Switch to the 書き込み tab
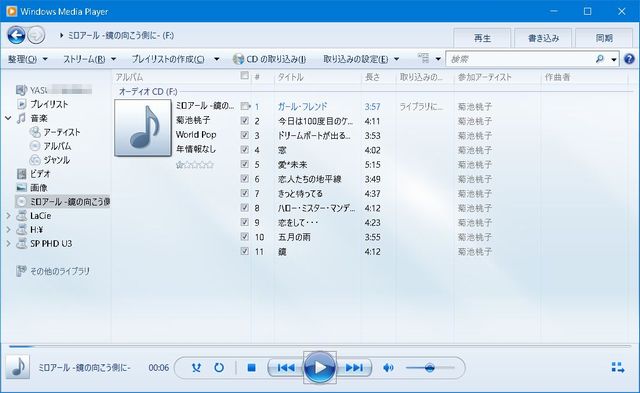The width and height of the screenshot is (640, 393). 543,38
